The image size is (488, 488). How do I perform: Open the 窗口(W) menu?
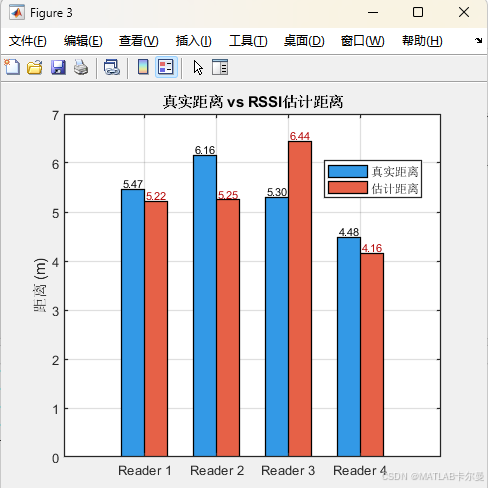point(362,41)
